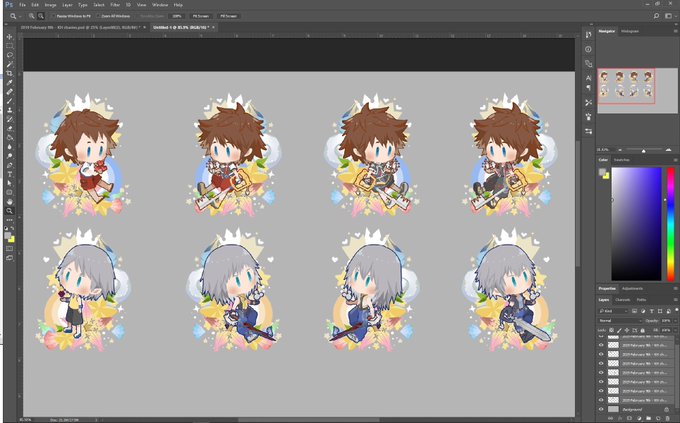Open the Opacity slider dropdown arrow

point(676,321)
